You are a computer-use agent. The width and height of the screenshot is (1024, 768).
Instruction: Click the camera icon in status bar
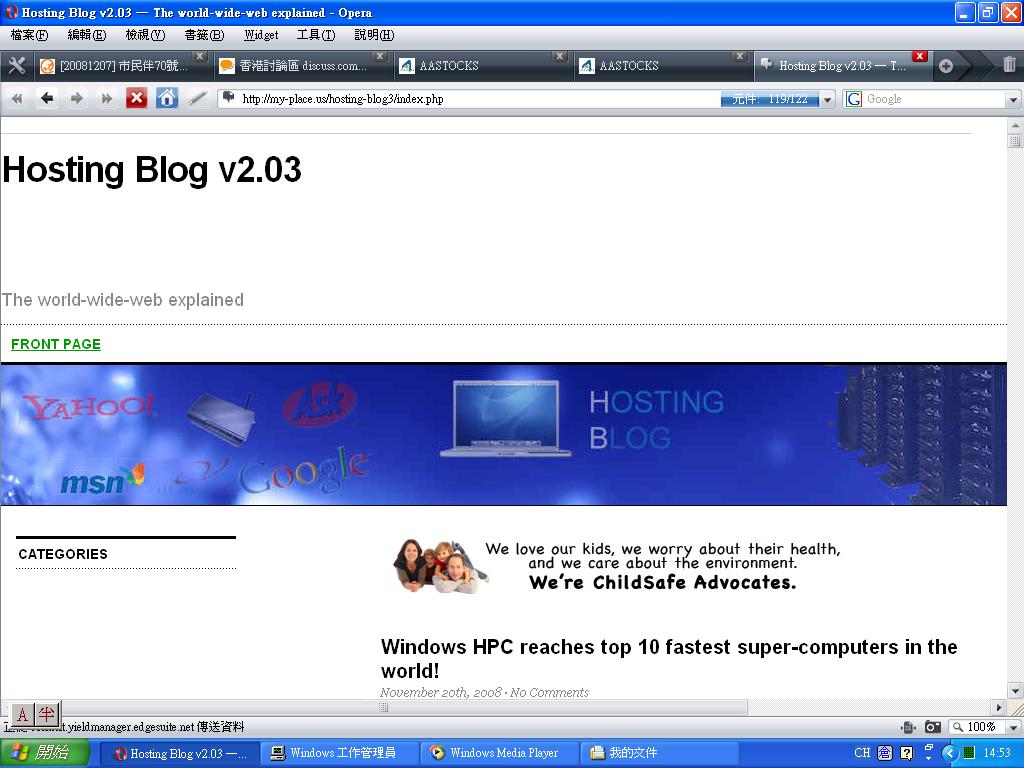tap(932, 727)
